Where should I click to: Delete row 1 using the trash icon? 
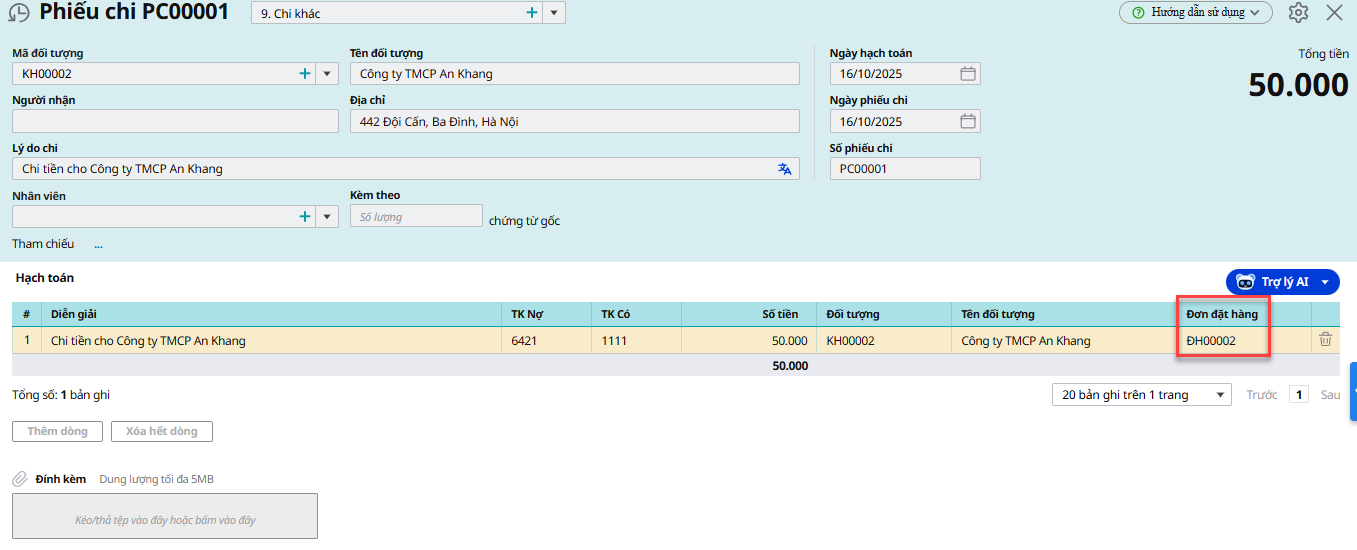[1325, 340]
